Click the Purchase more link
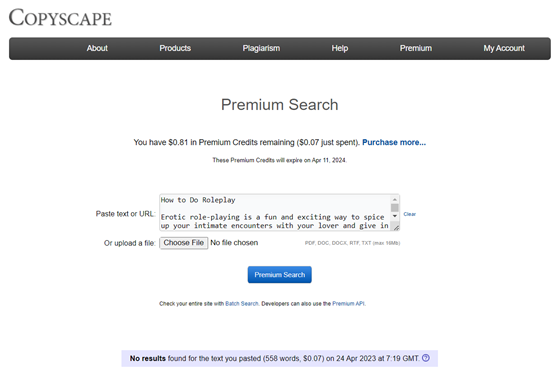The width and height of the screenshot is (554, 379). click(394, 142)
